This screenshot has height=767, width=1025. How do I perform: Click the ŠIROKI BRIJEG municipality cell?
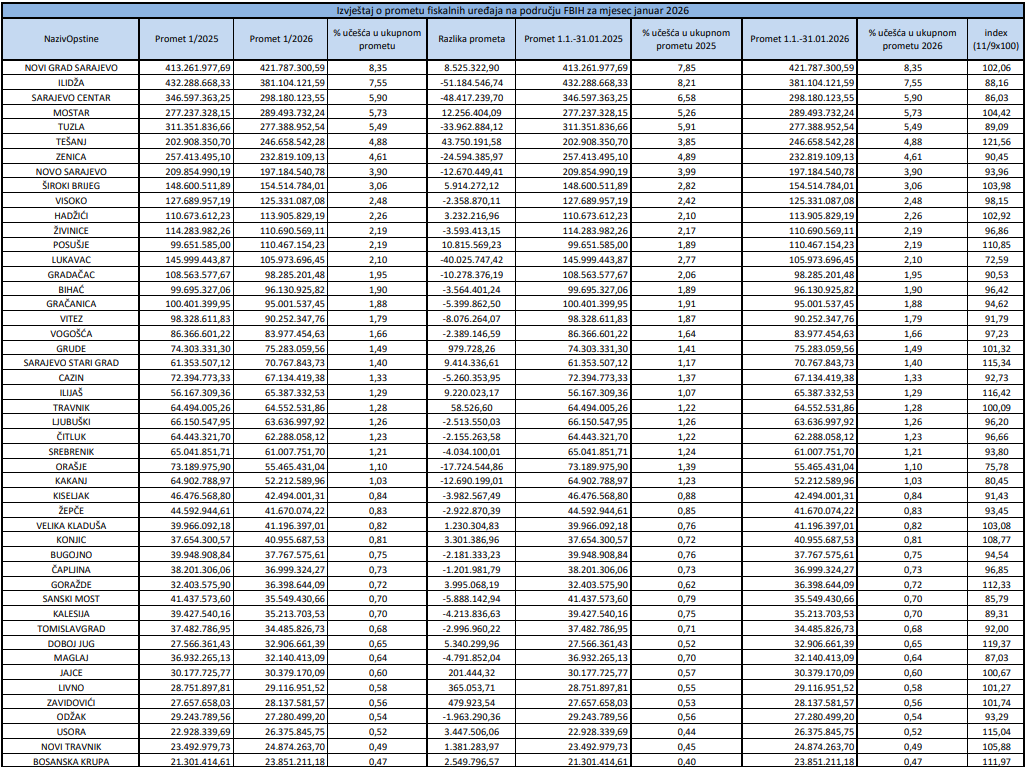click(x=71, y=187)
